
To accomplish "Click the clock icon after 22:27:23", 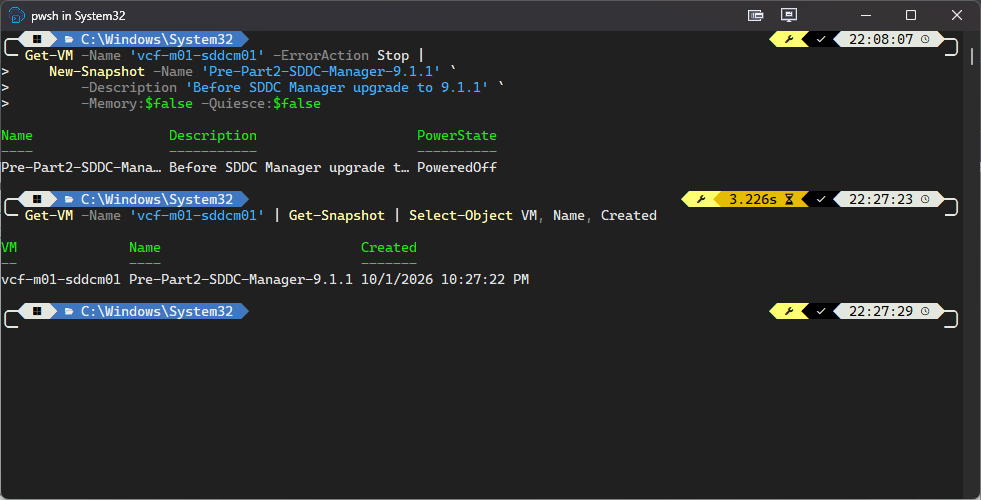I will 925,200.
